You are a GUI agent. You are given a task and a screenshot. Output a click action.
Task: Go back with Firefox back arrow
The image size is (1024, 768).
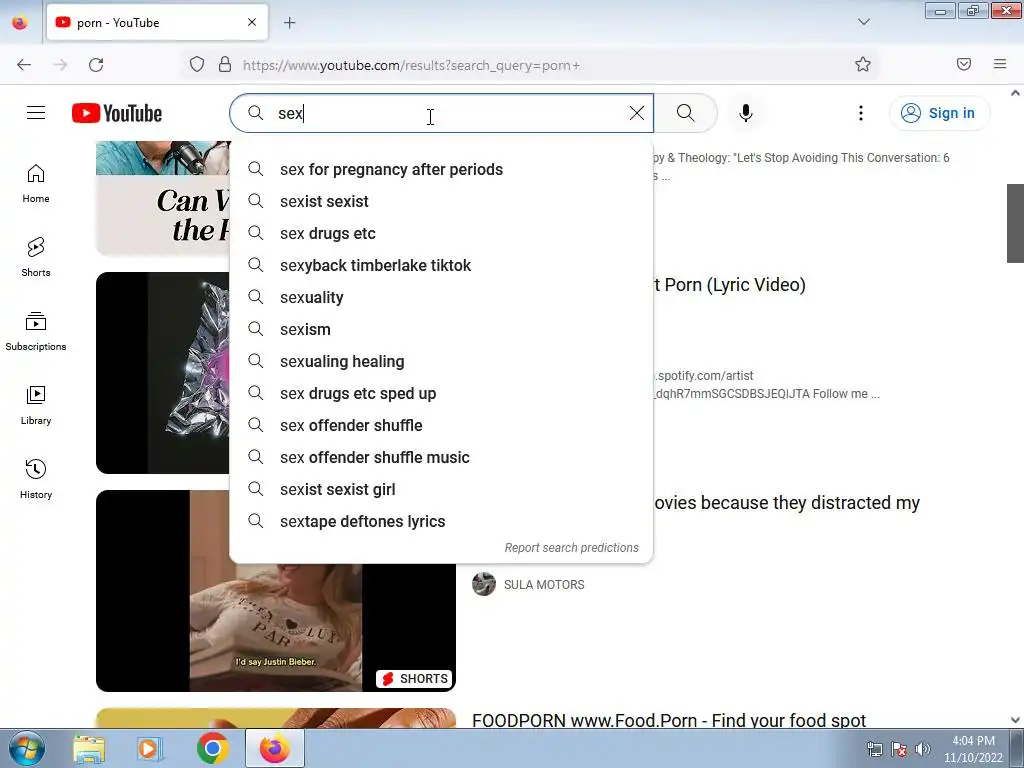pyautogui.click(x=24, y=65)
